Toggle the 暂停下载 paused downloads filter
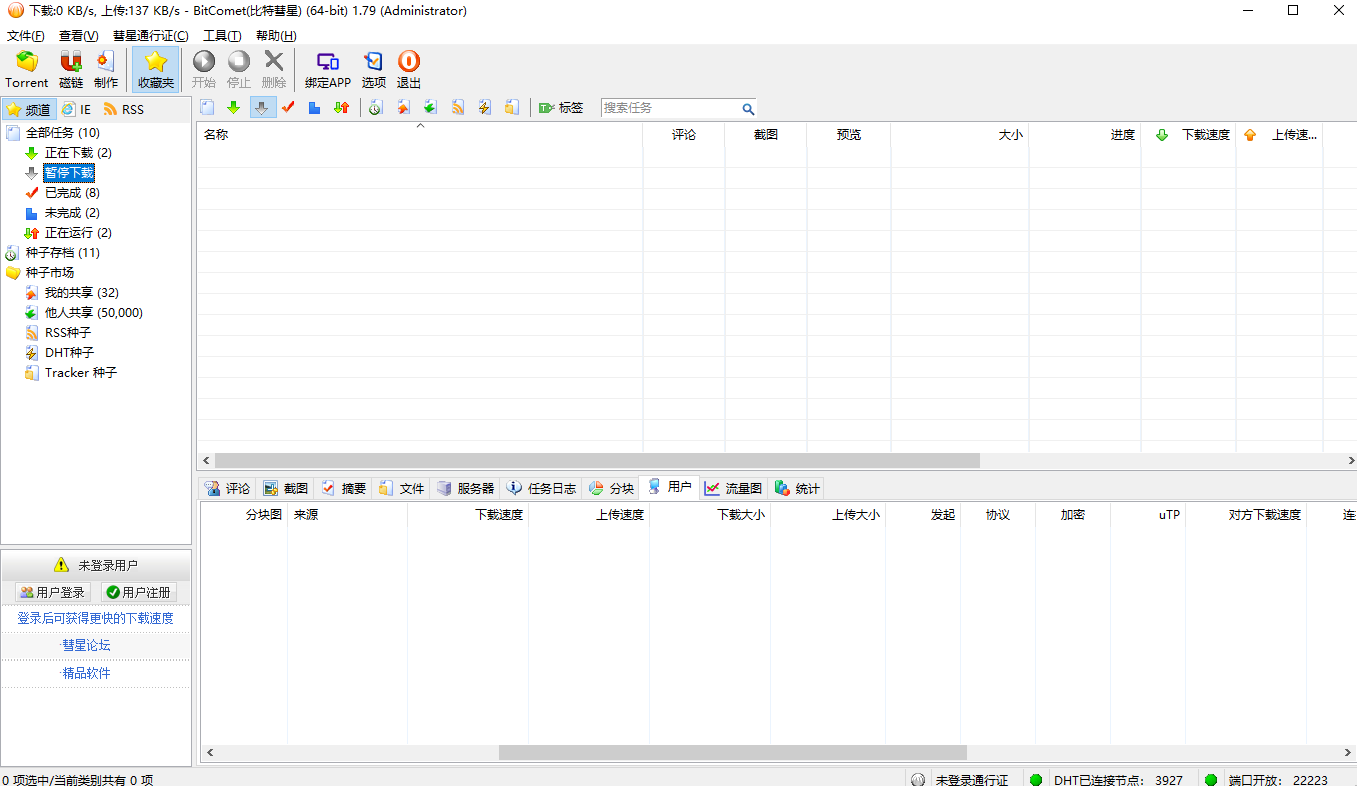 tap(69, 172)
